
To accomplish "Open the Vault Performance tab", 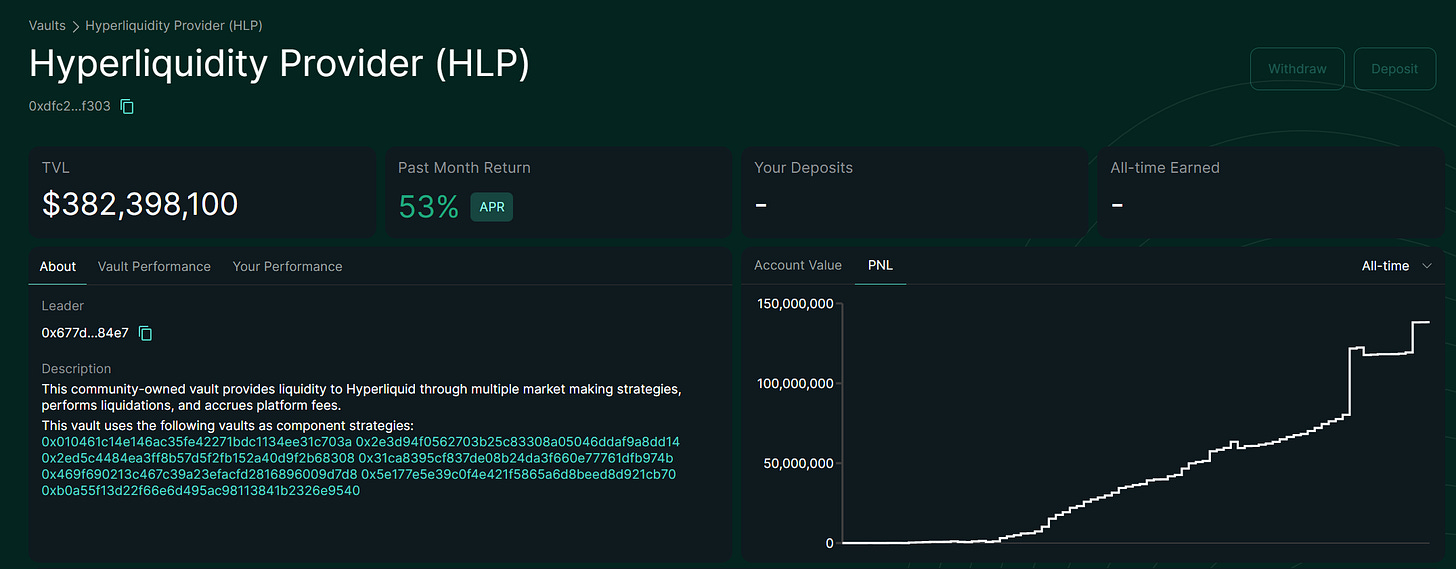I will click(154, 266).
